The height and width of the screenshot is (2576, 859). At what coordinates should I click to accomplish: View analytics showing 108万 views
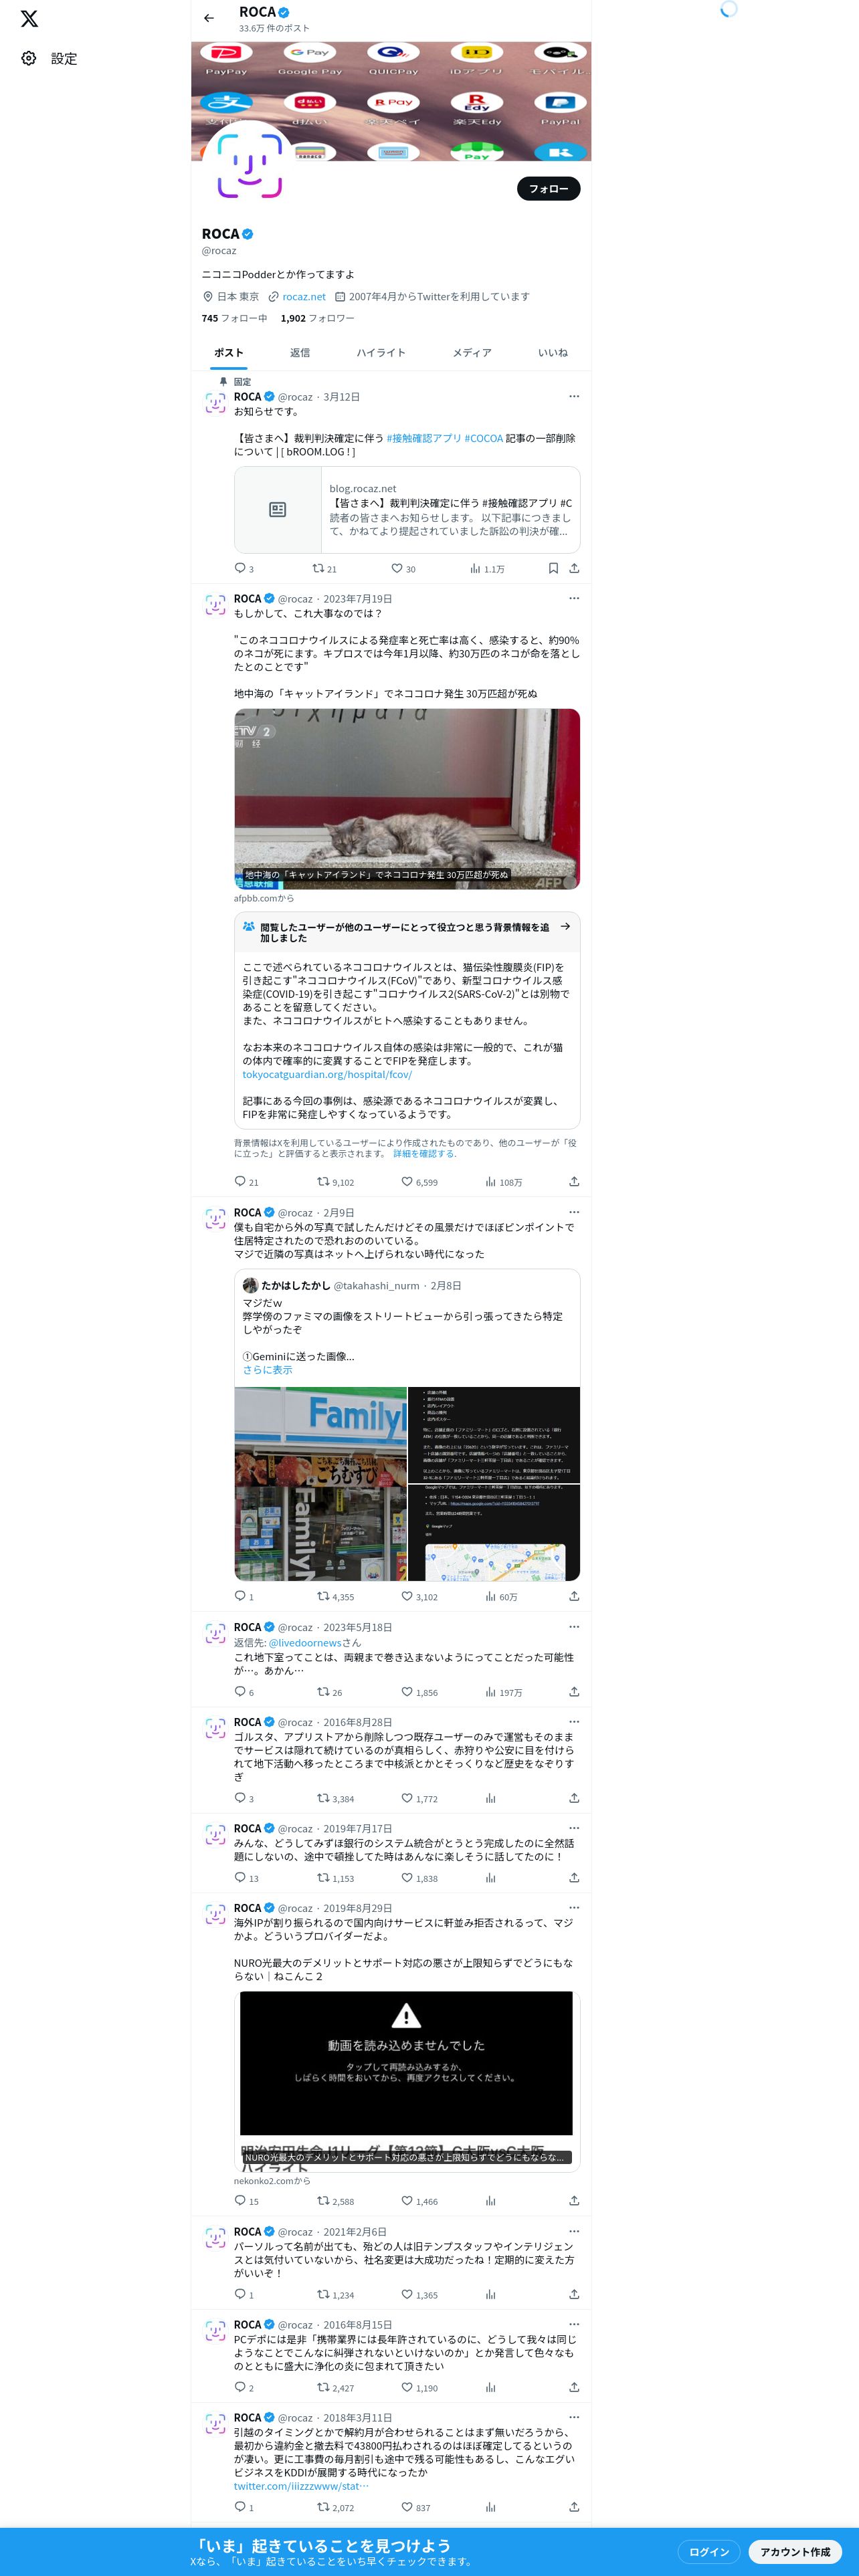[504, 1181]
